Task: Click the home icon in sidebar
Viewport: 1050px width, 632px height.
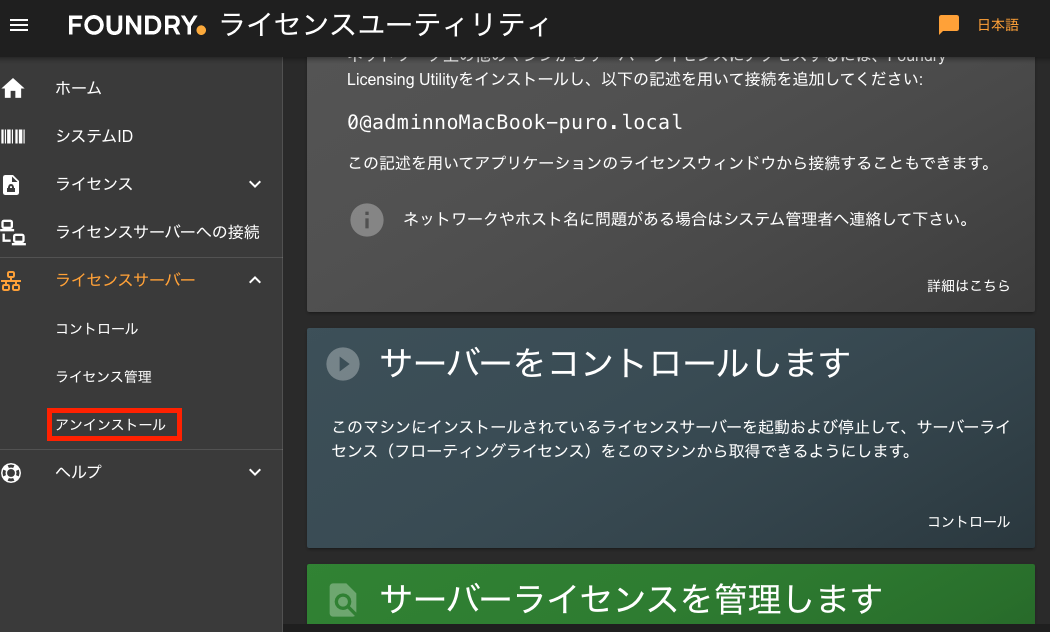Action: click(x=13, y=88)
